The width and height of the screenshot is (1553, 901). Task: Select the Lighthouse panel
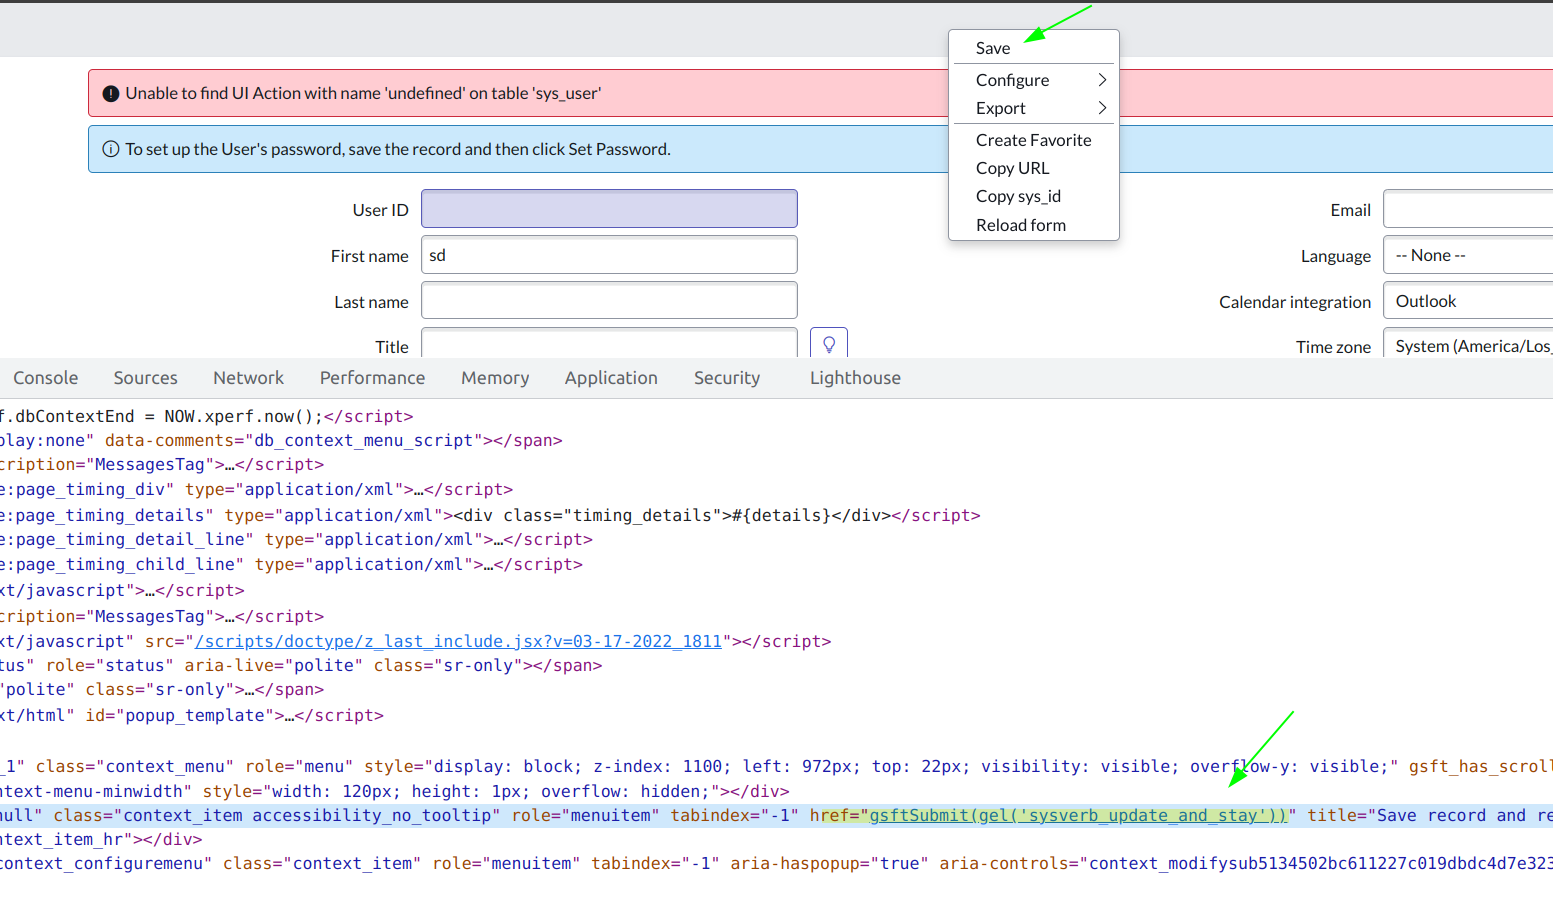pyautogui.click(x=855, y=377)
